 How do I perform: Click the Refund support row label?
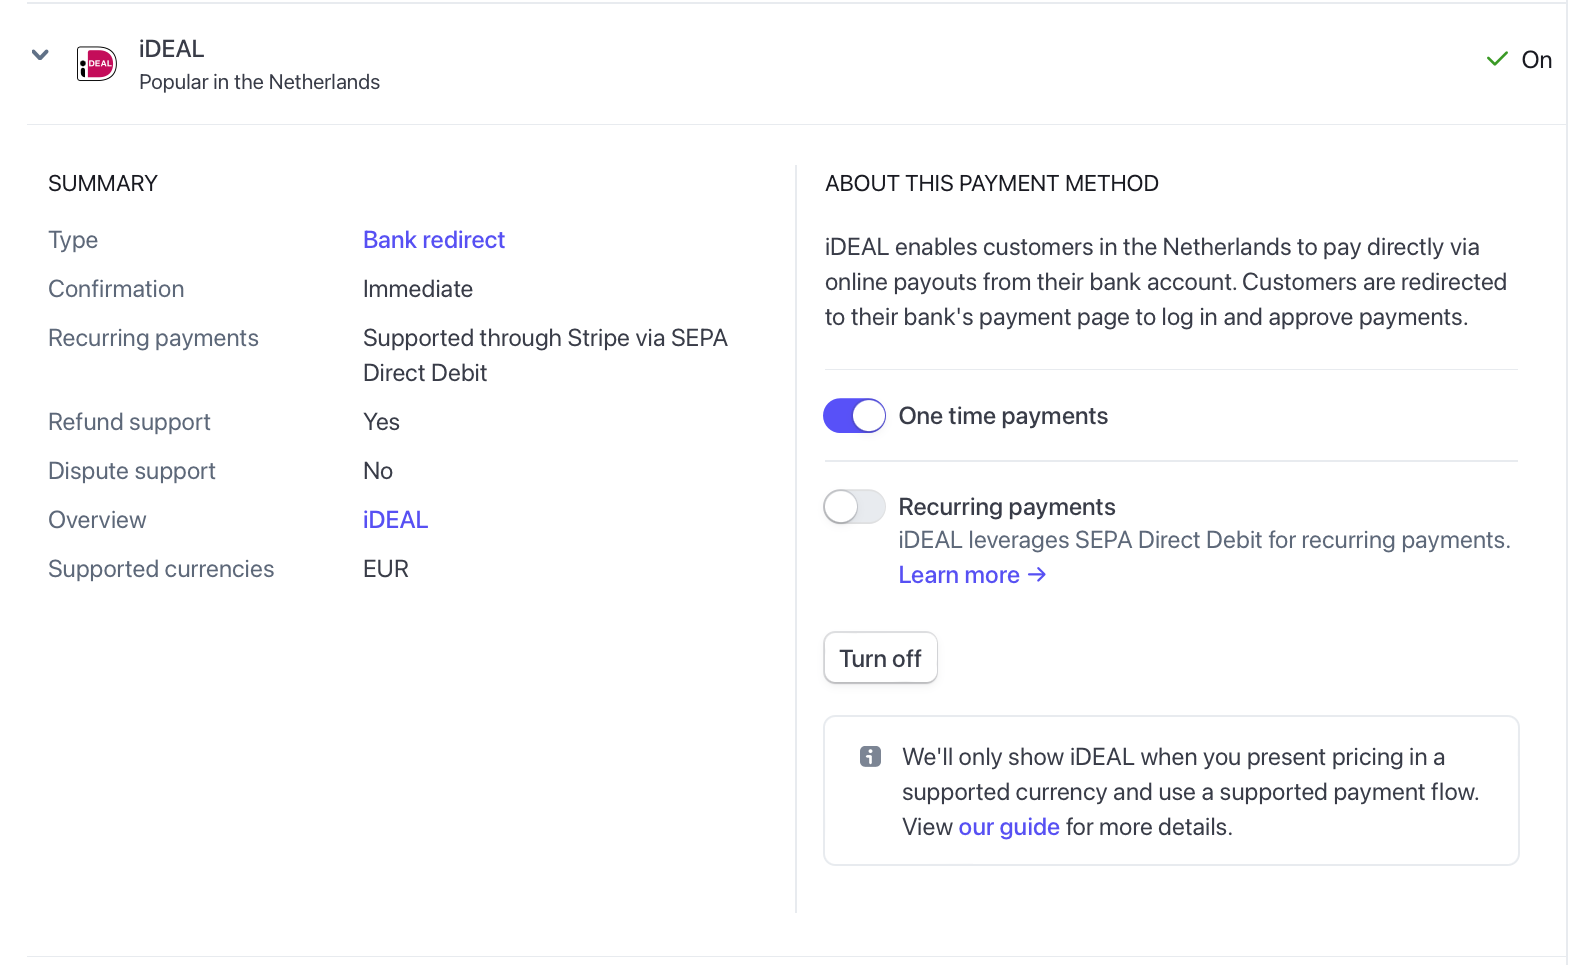coord(129,422)
